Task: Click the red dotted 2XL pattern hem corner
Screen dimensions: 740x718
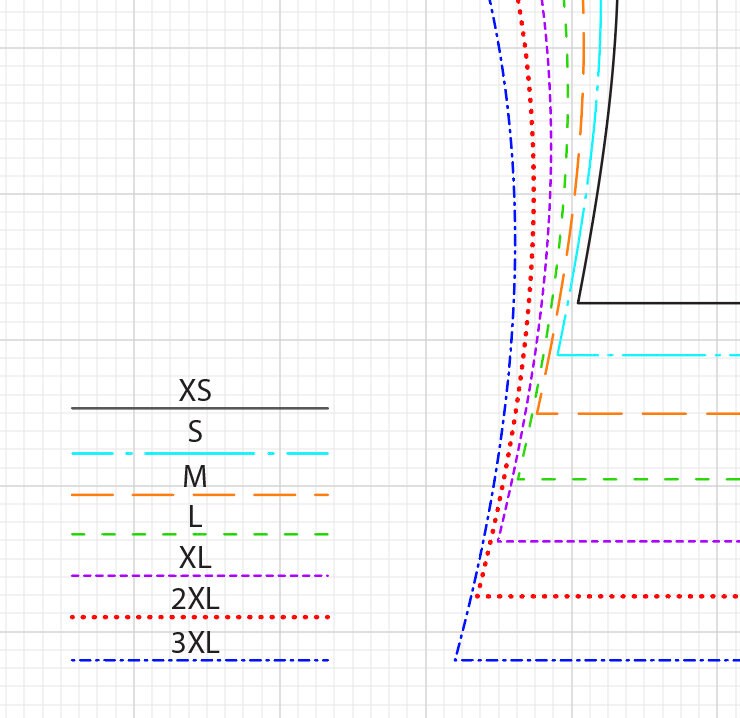Action: pos(476,596)
